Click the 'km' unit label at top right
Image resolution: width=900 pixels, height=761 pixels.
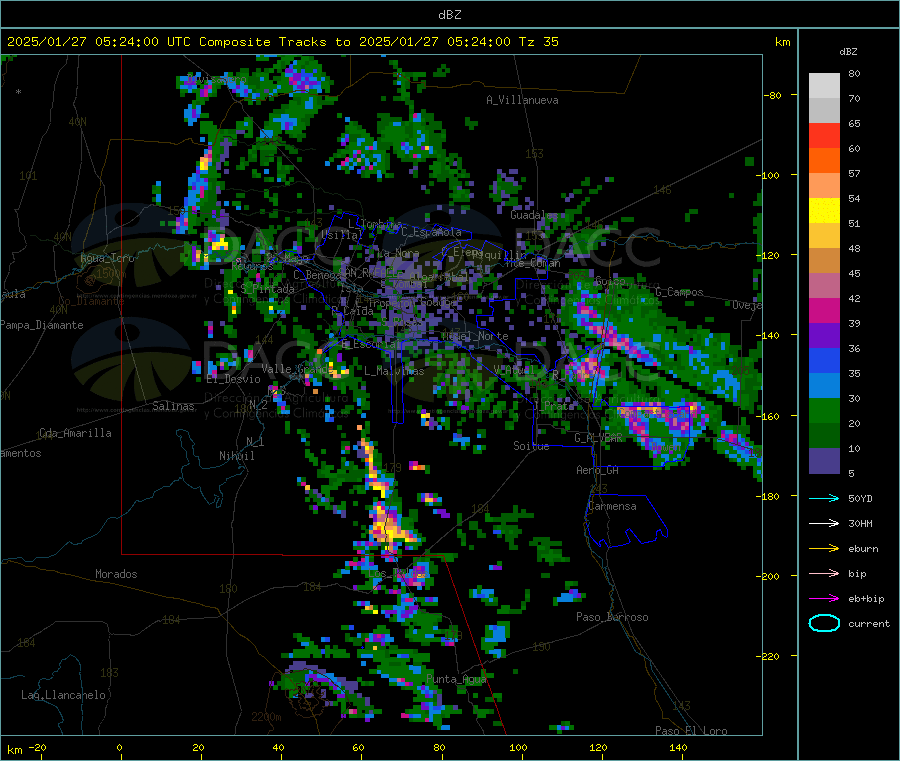pos(782,42)
